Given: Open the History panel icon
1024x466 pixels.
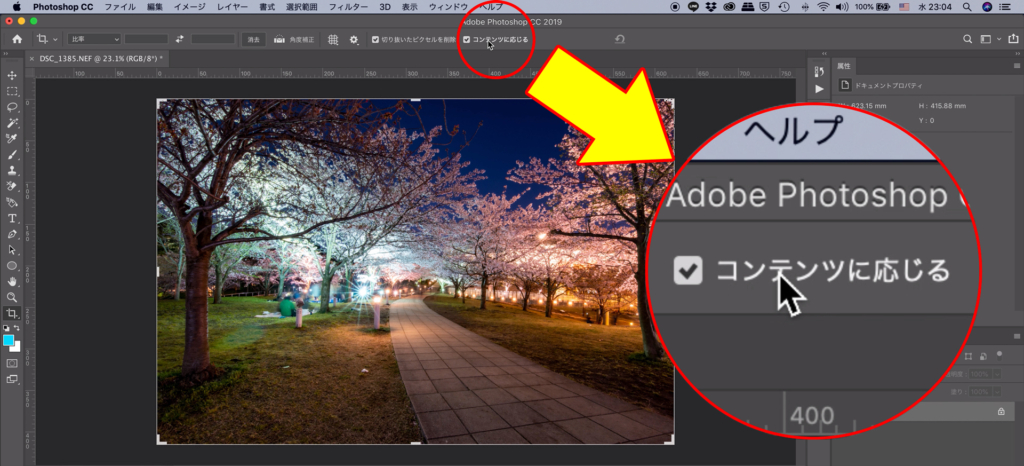Looking at the screenshot, I should pyautogui.click(x=820, y=72).
